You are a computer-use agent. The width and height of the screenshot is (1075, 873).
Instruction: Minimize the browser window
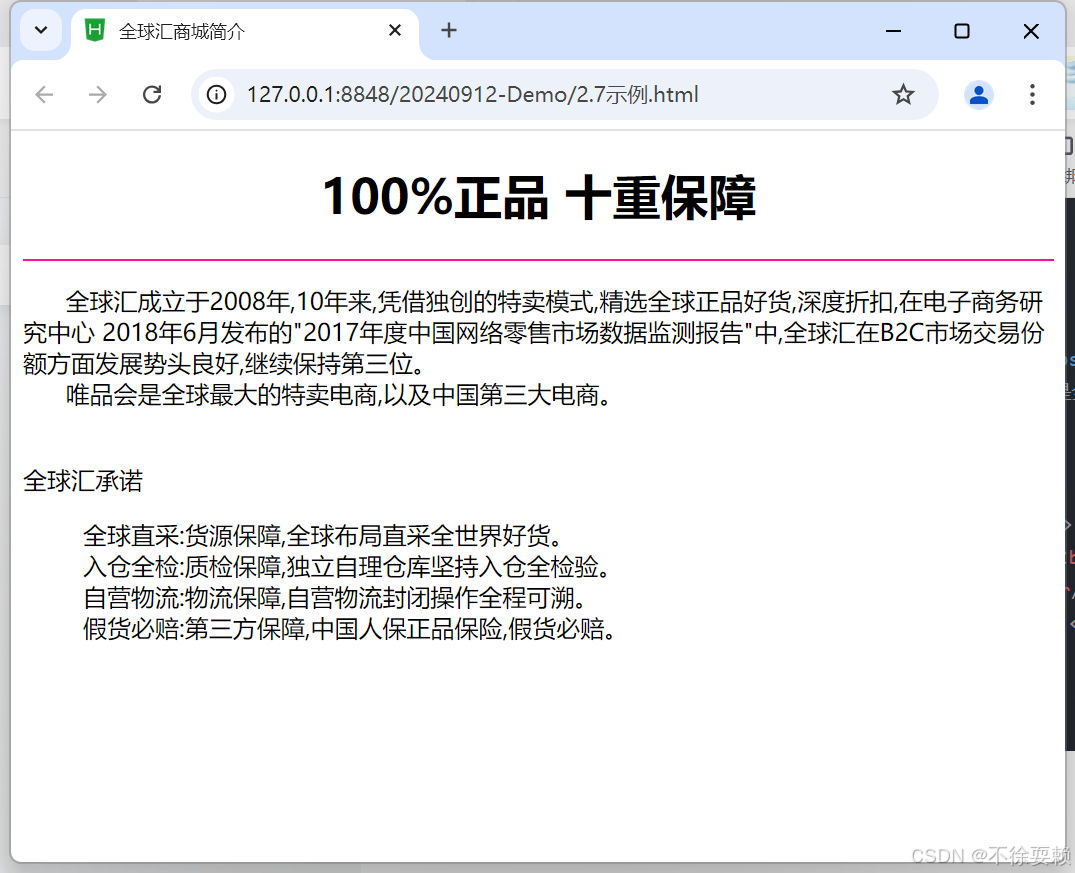tap(893, 31)
